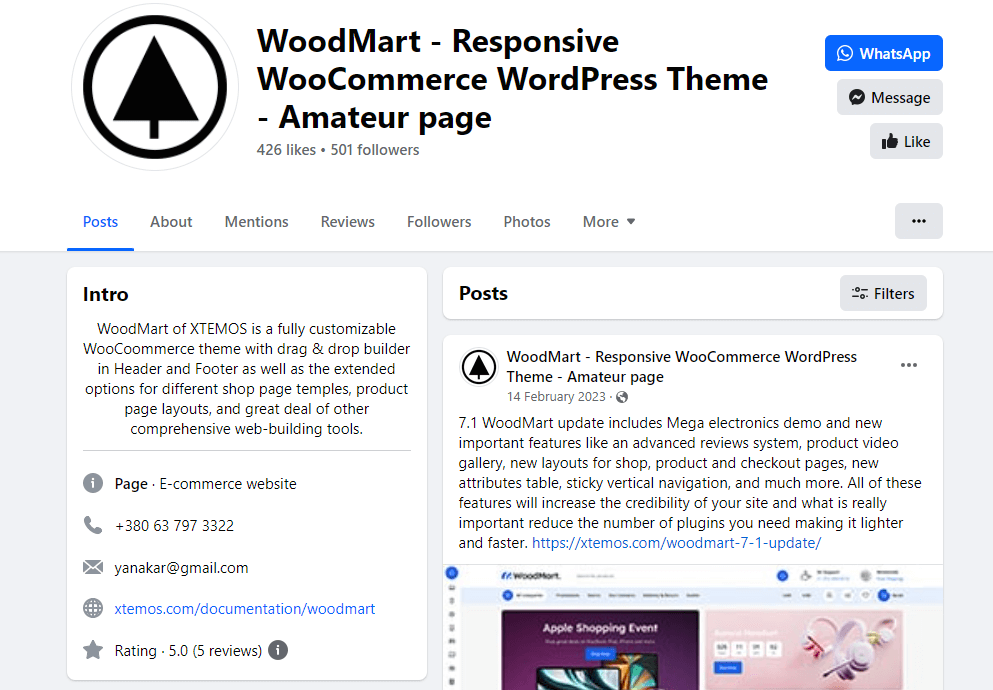The height and width of the screenshot is (690, 993).
Task: Click the Intro section heading
Action: click(105, 294)
